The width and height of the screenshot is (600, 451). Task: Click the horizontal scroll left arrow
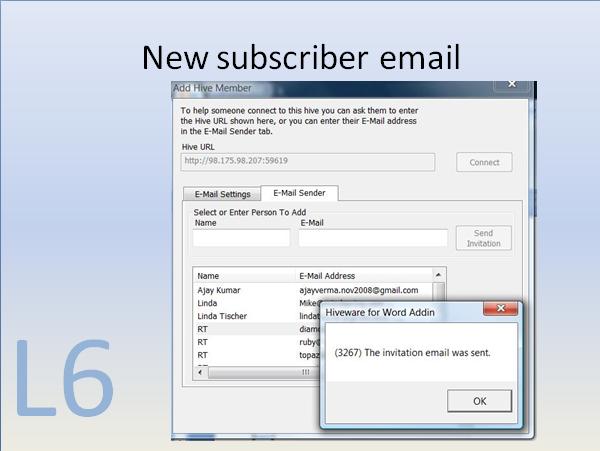[x=200, y=372]
